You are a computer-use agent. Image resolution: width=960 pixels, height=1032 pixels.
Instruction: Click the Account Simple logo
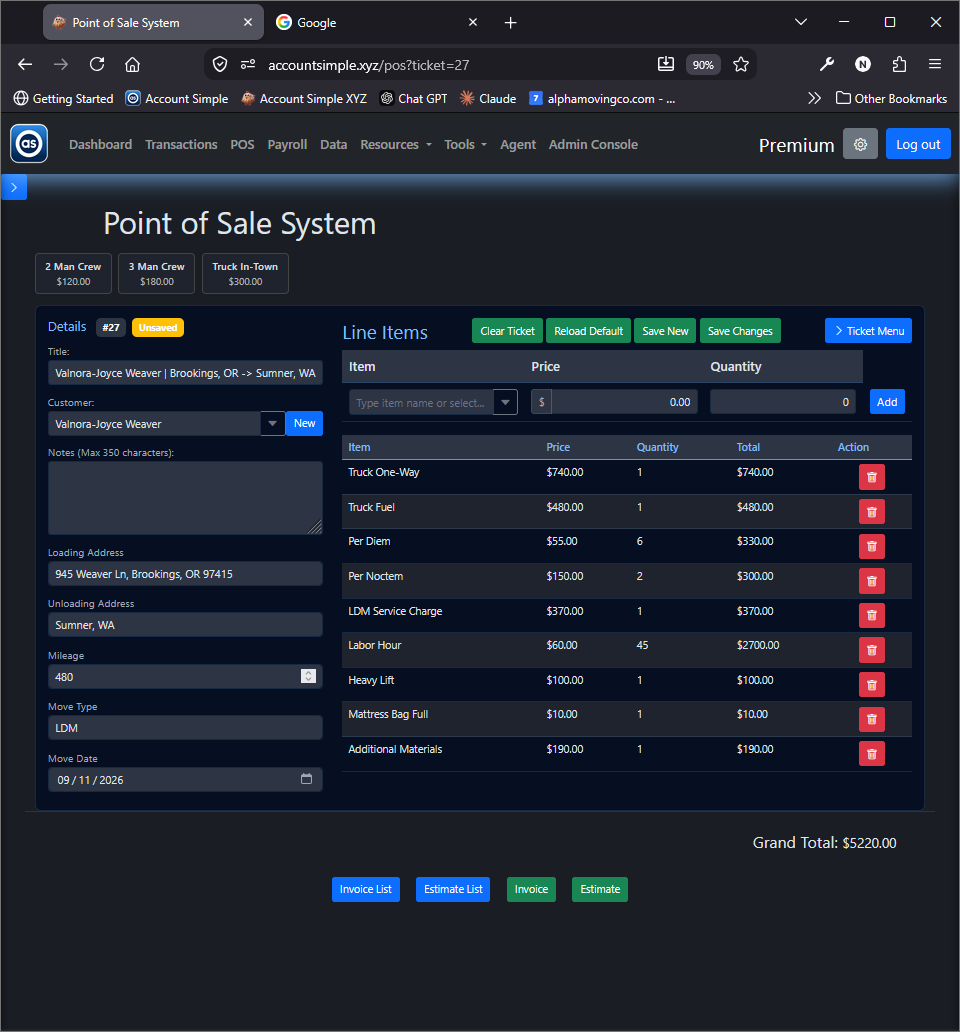29,143
